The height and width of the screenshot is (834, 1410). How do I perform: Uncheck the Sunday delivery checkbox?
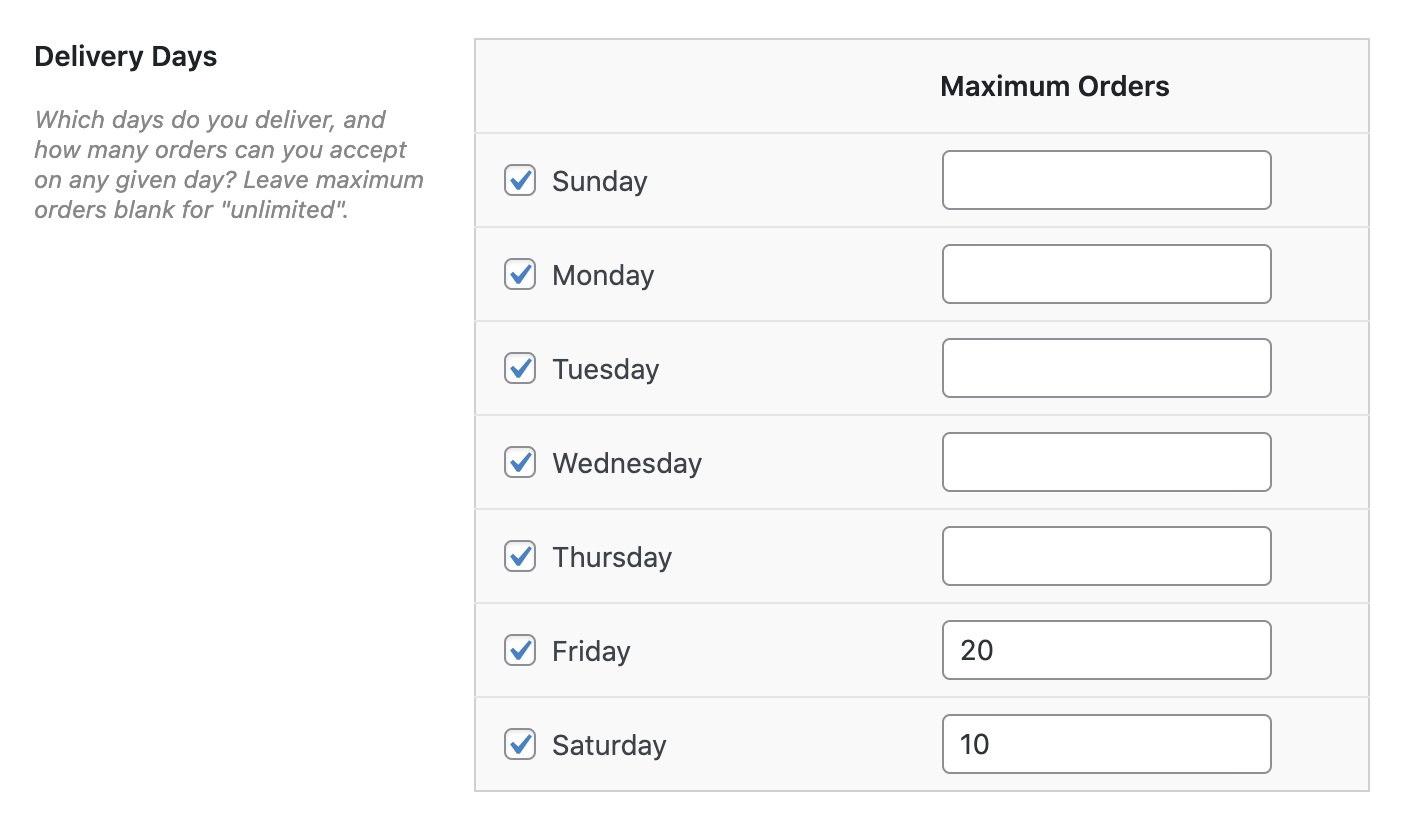click(x=520, y=181)
